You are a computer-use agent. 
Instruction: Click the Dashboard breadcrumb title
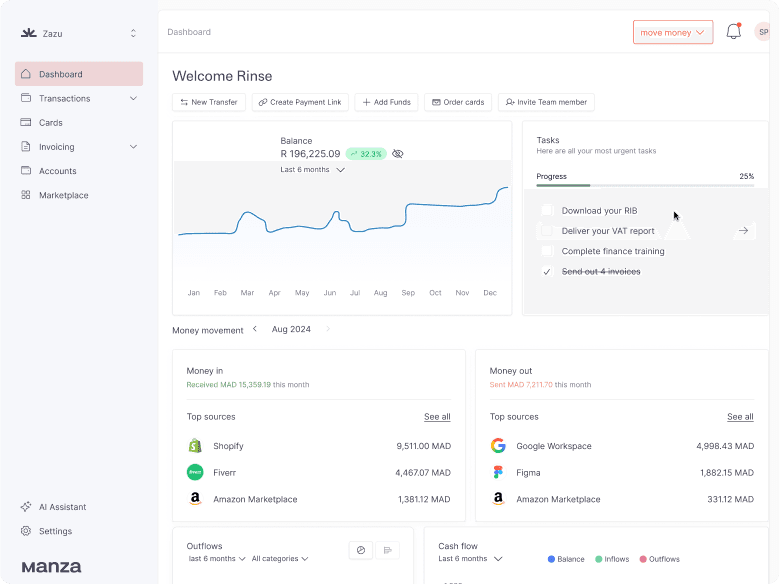[189, 32]
